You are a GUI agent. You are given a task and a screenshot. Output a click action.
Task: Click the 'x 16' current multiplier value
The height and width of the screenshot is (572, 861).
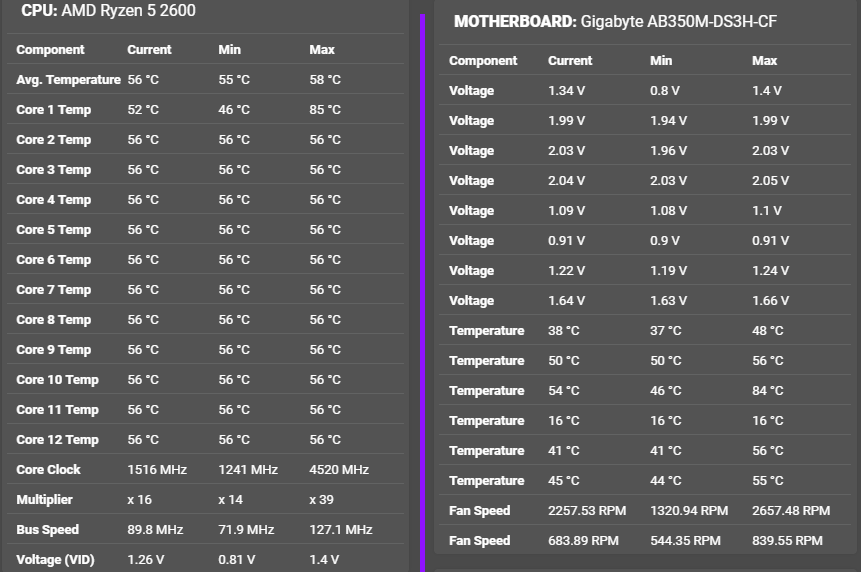(139, 500)
